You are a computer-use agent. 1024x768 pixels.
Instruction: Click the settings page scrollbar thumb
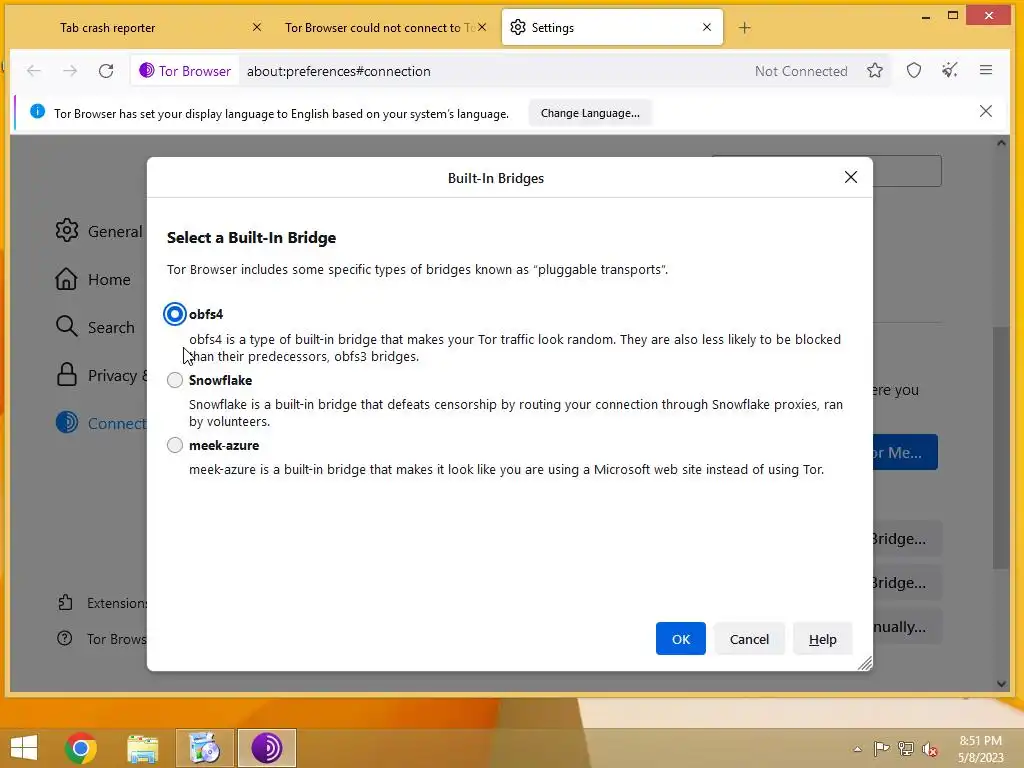click(1000, 447)
